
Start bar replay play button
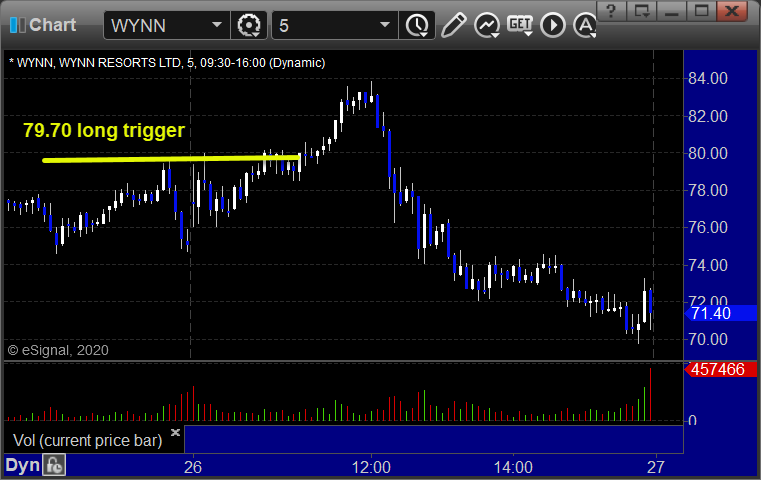[x=553, y=25]
